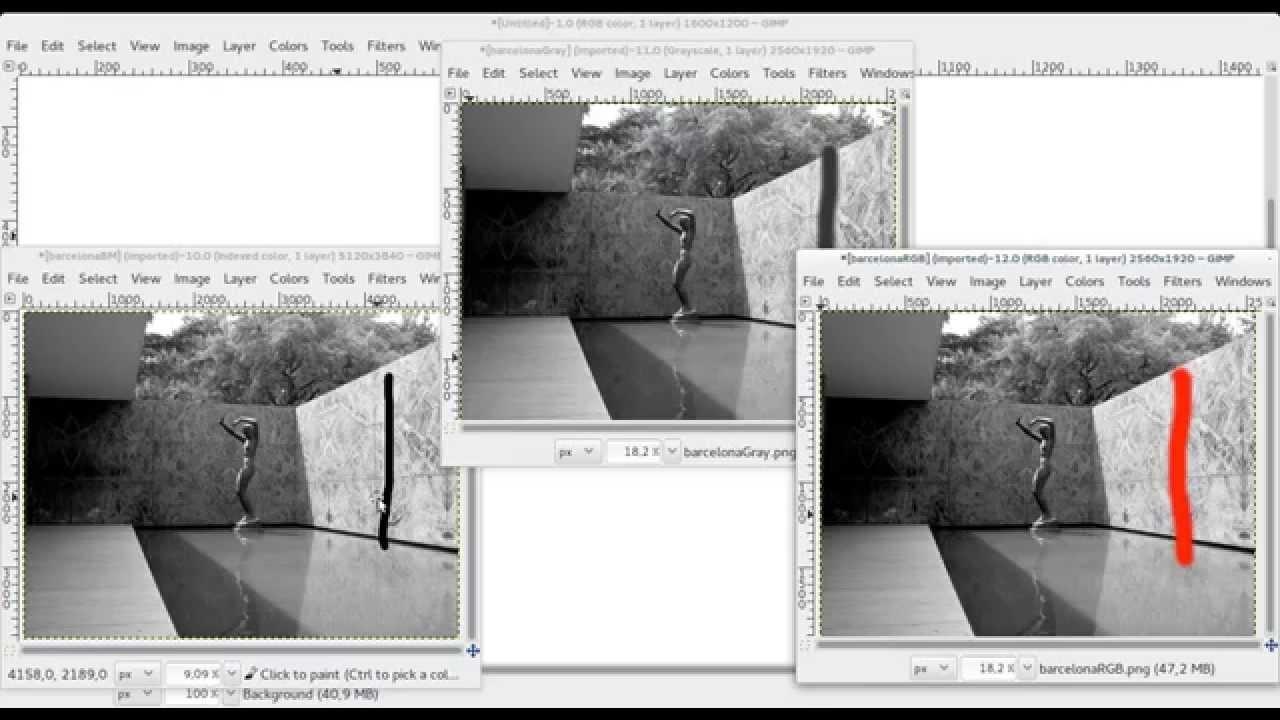Click paintbrush icon in barcelonaBM status bar

[x=250, y=674]
